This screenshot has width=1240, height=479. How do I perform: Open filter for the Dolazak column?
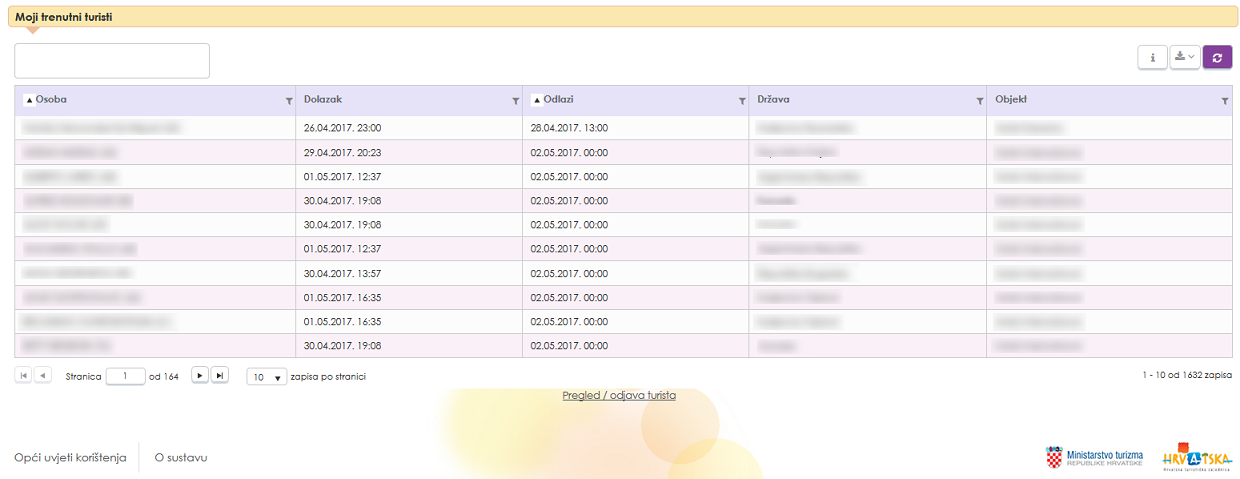515,101
